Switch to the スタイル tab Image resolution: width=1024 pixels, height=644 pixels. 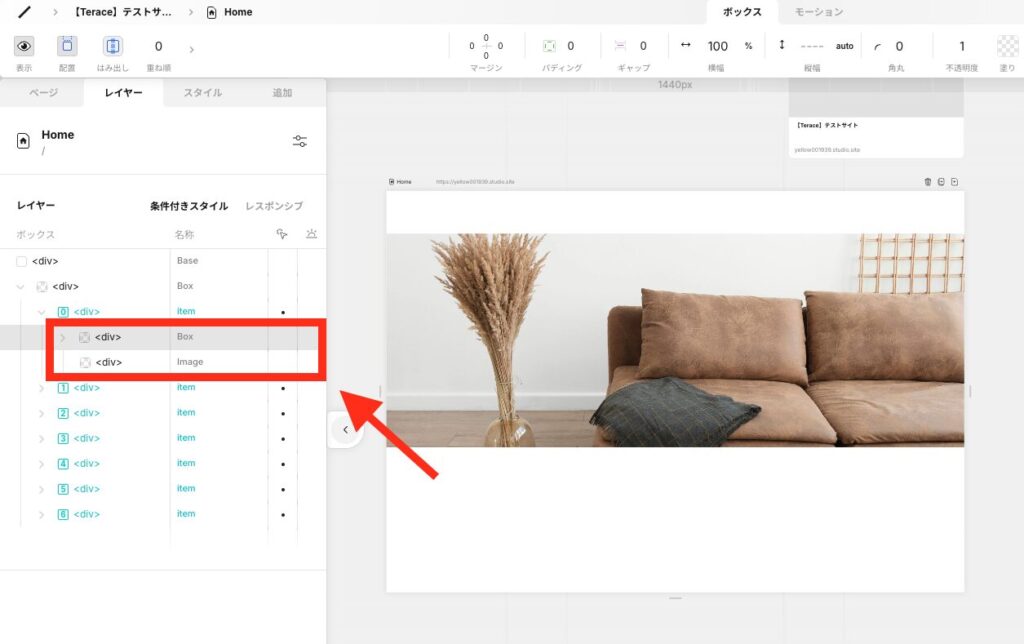[202, 93]
